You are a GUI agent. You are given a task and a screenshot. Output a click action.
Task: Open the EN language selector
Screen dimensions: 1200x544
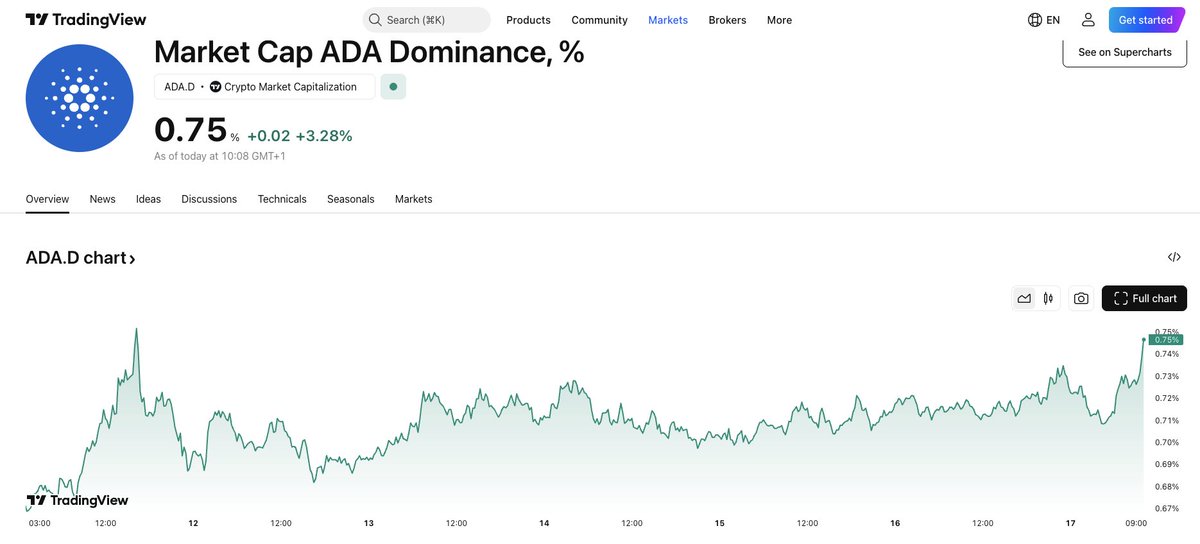point(1053,20)
